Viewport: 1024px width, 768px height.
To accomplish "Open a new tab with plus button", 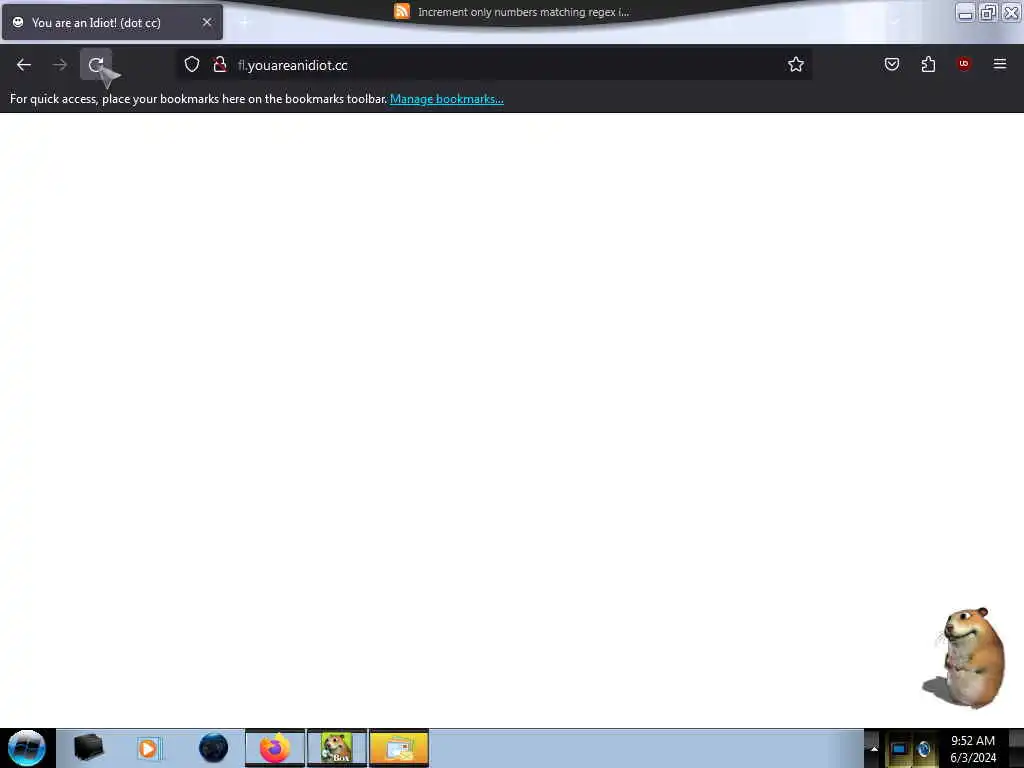I will click(245, 23).
